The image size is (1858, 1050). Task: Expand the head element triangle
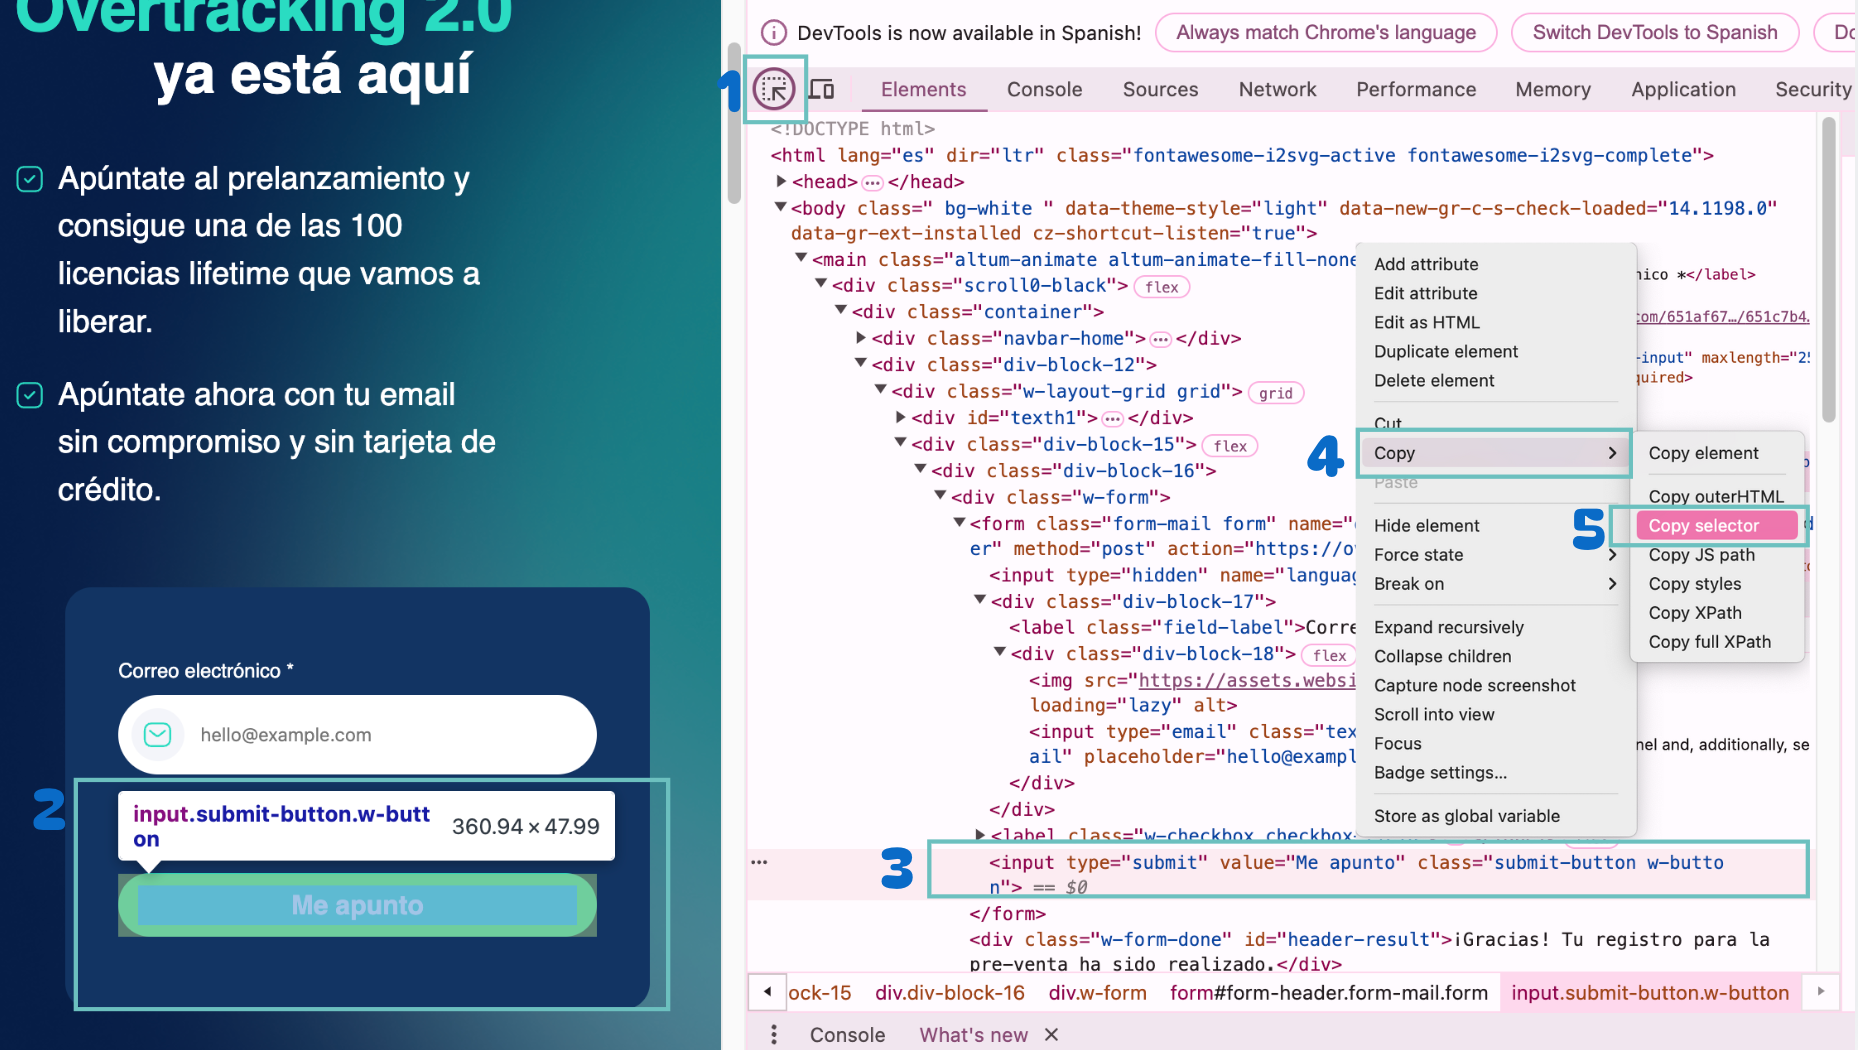[782, 181]
